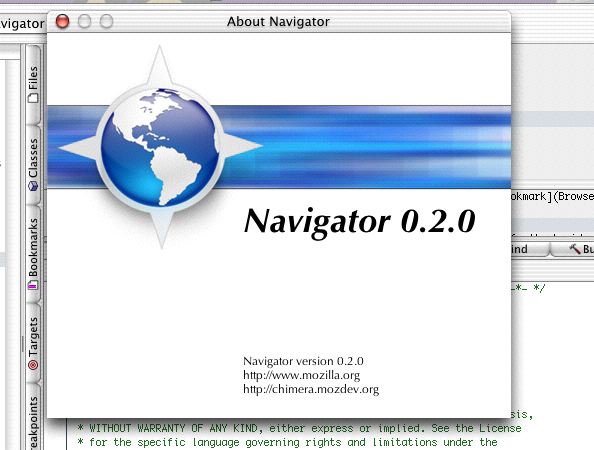Minimize the About Navigator window
The height and width of the screenshot is (450, 594).
coord(84,21)
